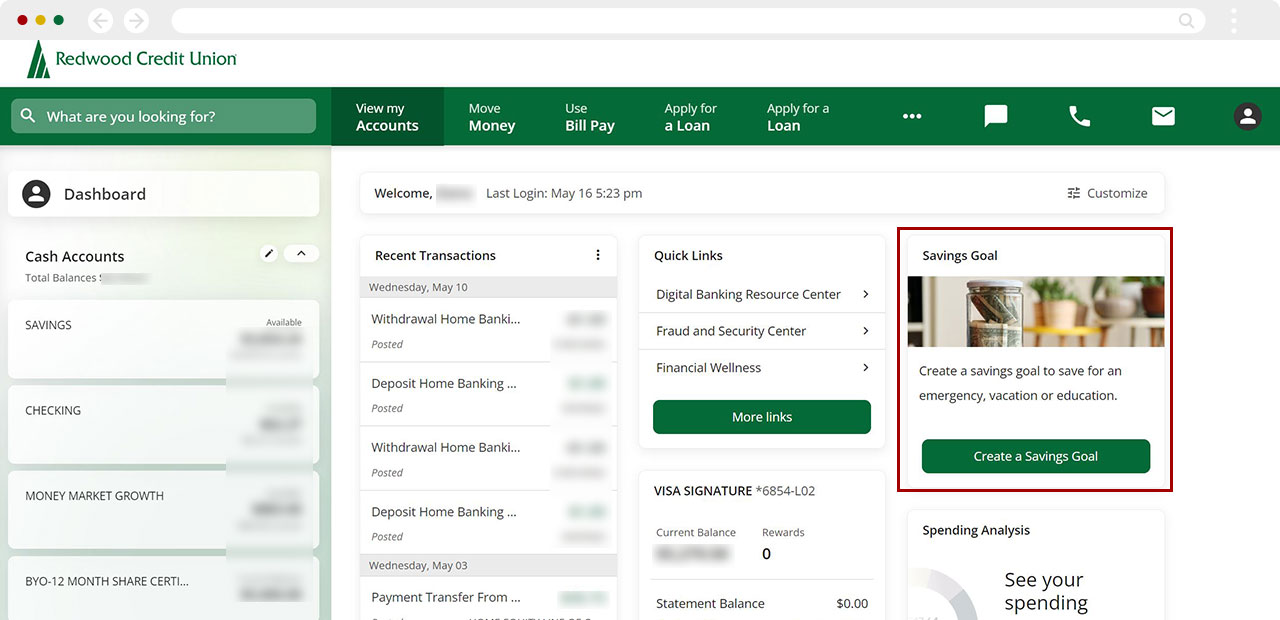
Task: Click the More links button
Action: point(762,417)
